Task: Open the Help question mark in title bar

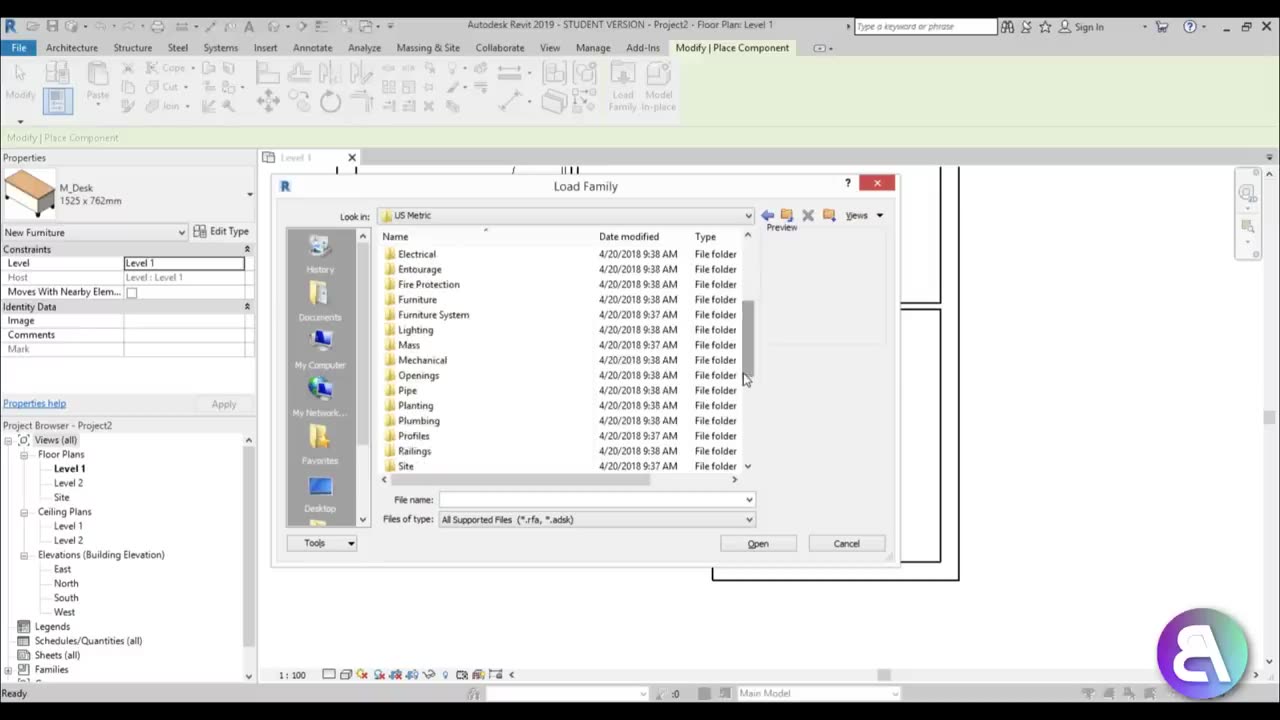Action: [x=1190, y=27]
